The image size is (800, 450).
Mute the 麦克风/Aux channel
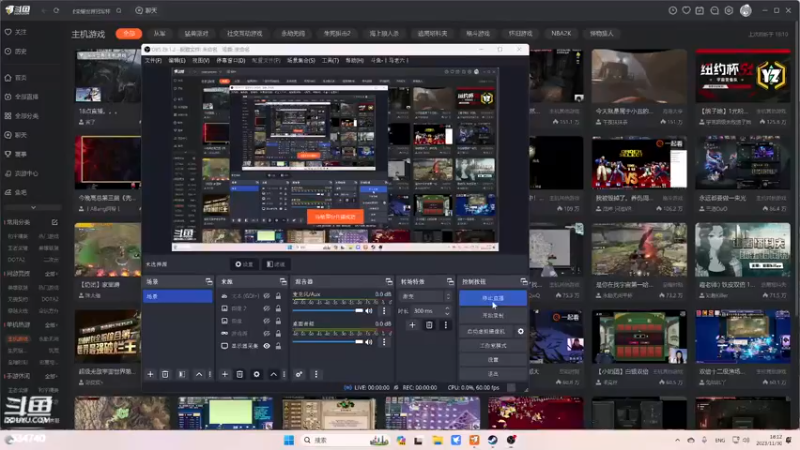pos(369,311)
